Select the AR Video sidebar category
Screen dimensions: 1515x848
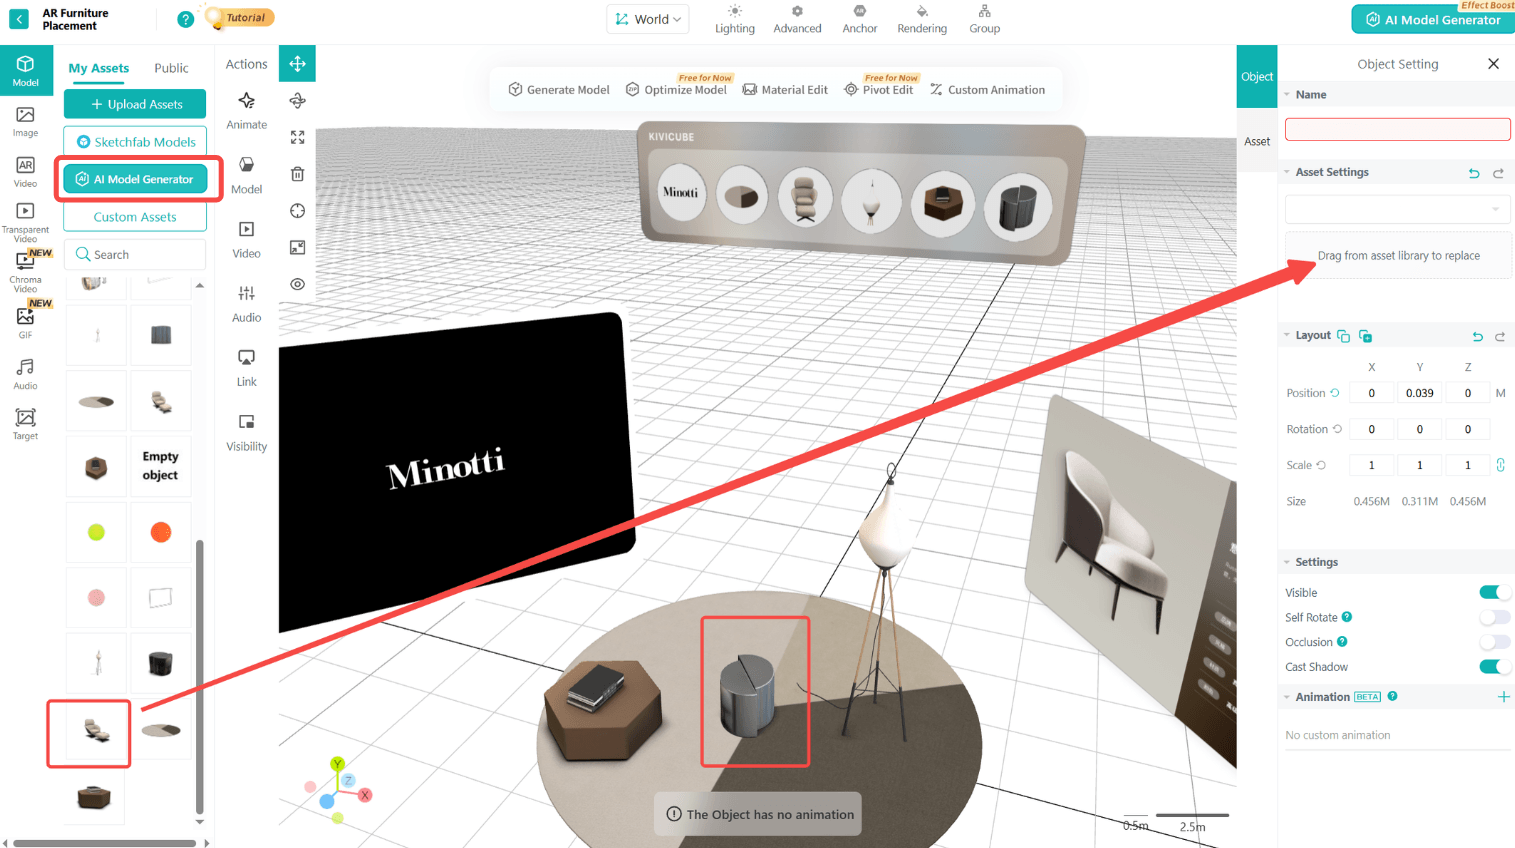coord(25,172)
